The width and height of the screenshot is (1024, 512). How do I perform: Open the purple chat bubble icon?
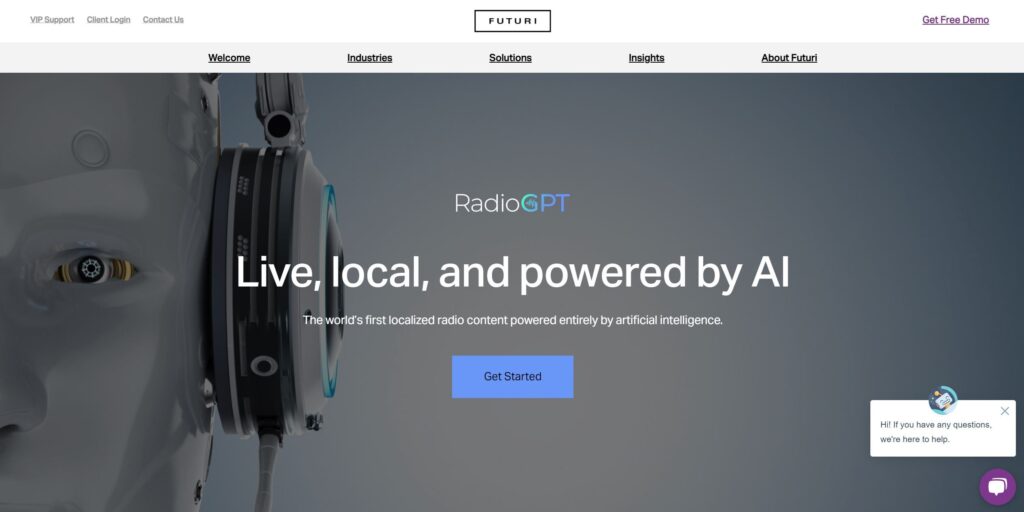(997, 487)
